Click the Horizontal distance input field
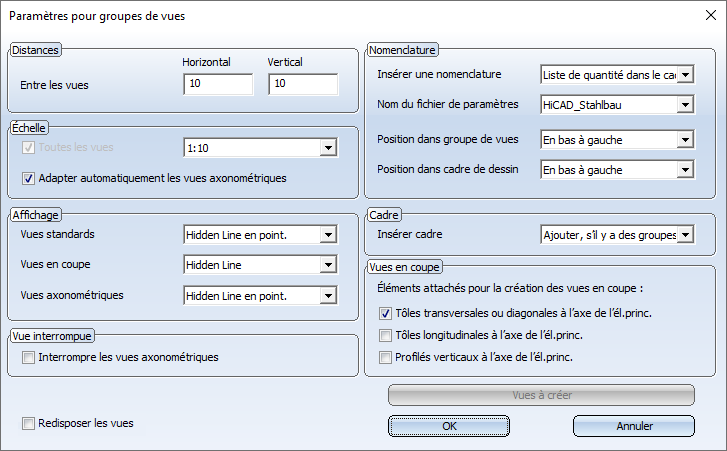Image resolution: width=727 pixels, height=451 pixels. pos(218,84)
